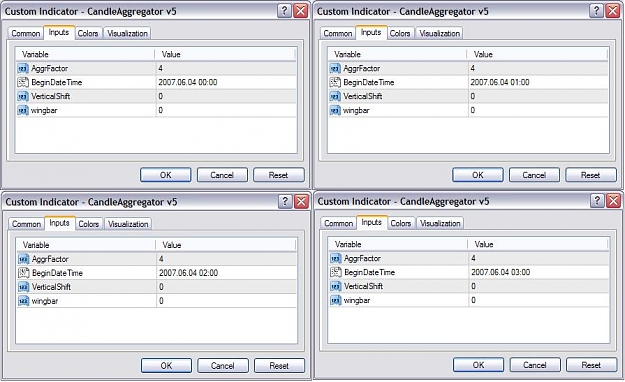Click VerticalShift icon in 00:00 dialog
The image size is (625, 382).
[23, 96]
